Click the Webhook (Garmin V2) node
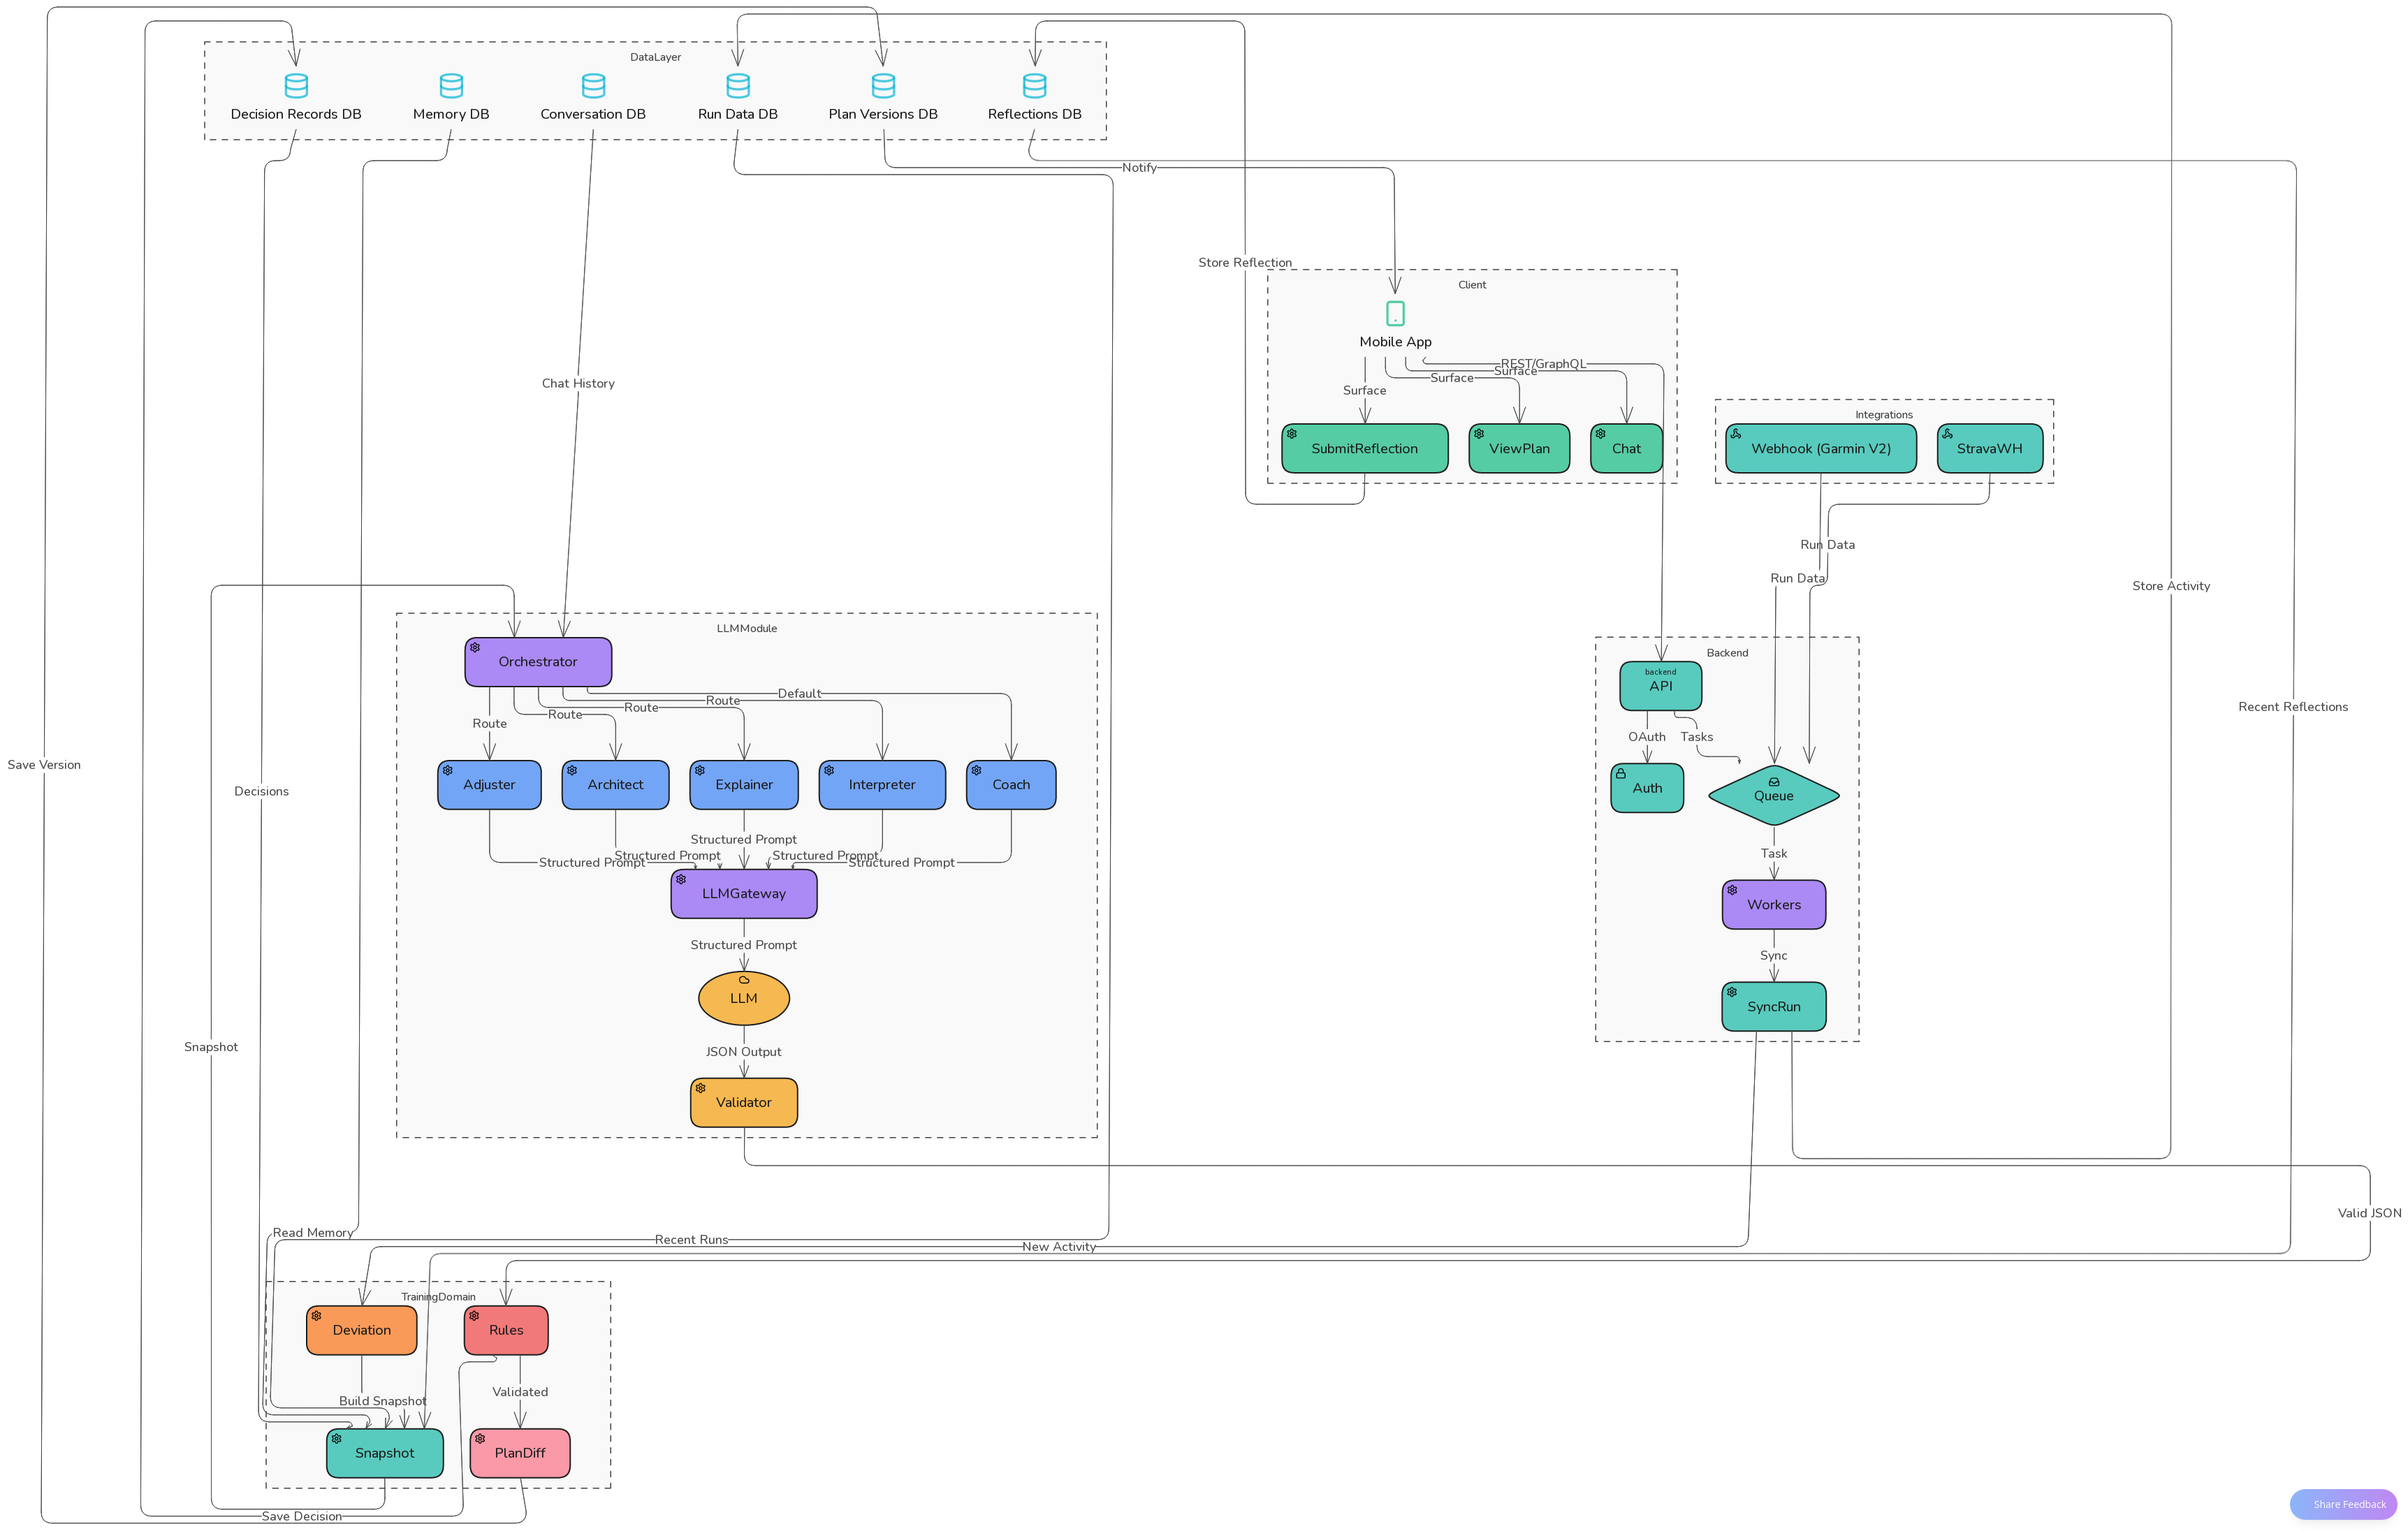2408x1531 pixels. pyautogui.click(x=1821, y=449)
